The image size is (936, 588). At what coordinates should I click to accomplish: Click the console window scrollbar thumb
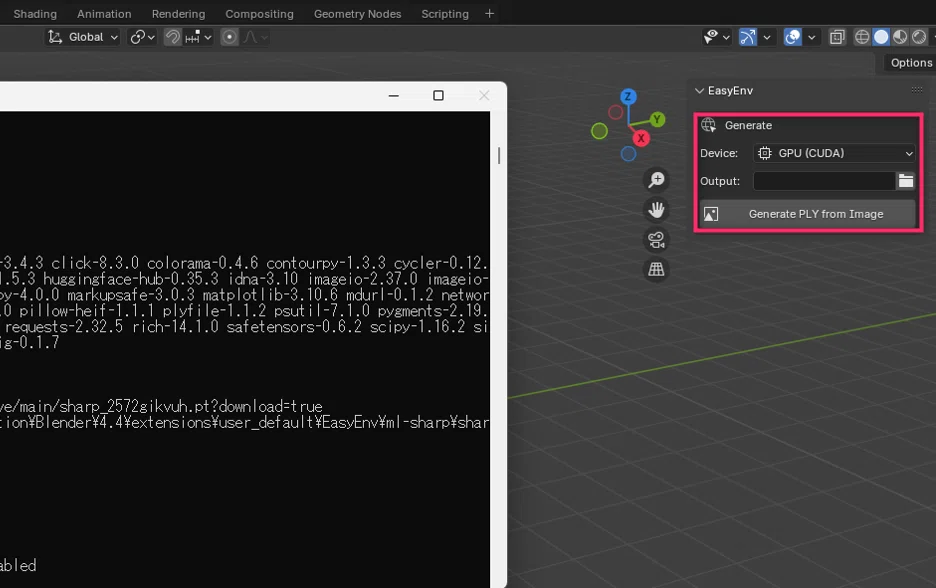click(498, 155)
